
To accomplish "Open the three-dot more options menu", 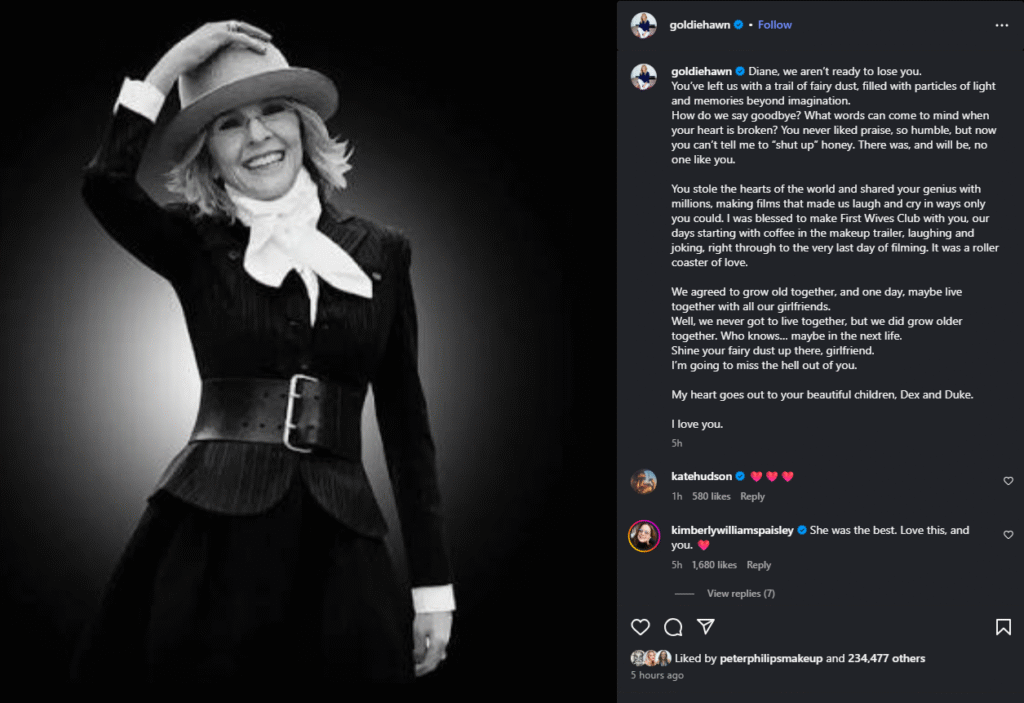I will pyautogui.click(x=1001, y=25).
